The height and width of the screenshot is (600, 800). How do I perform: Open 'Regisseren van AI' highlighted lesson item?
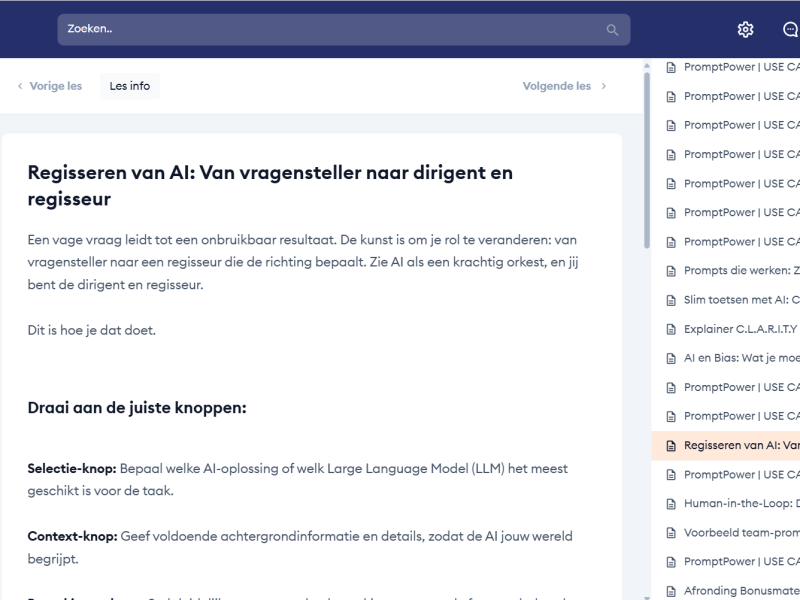coord(740,445)
